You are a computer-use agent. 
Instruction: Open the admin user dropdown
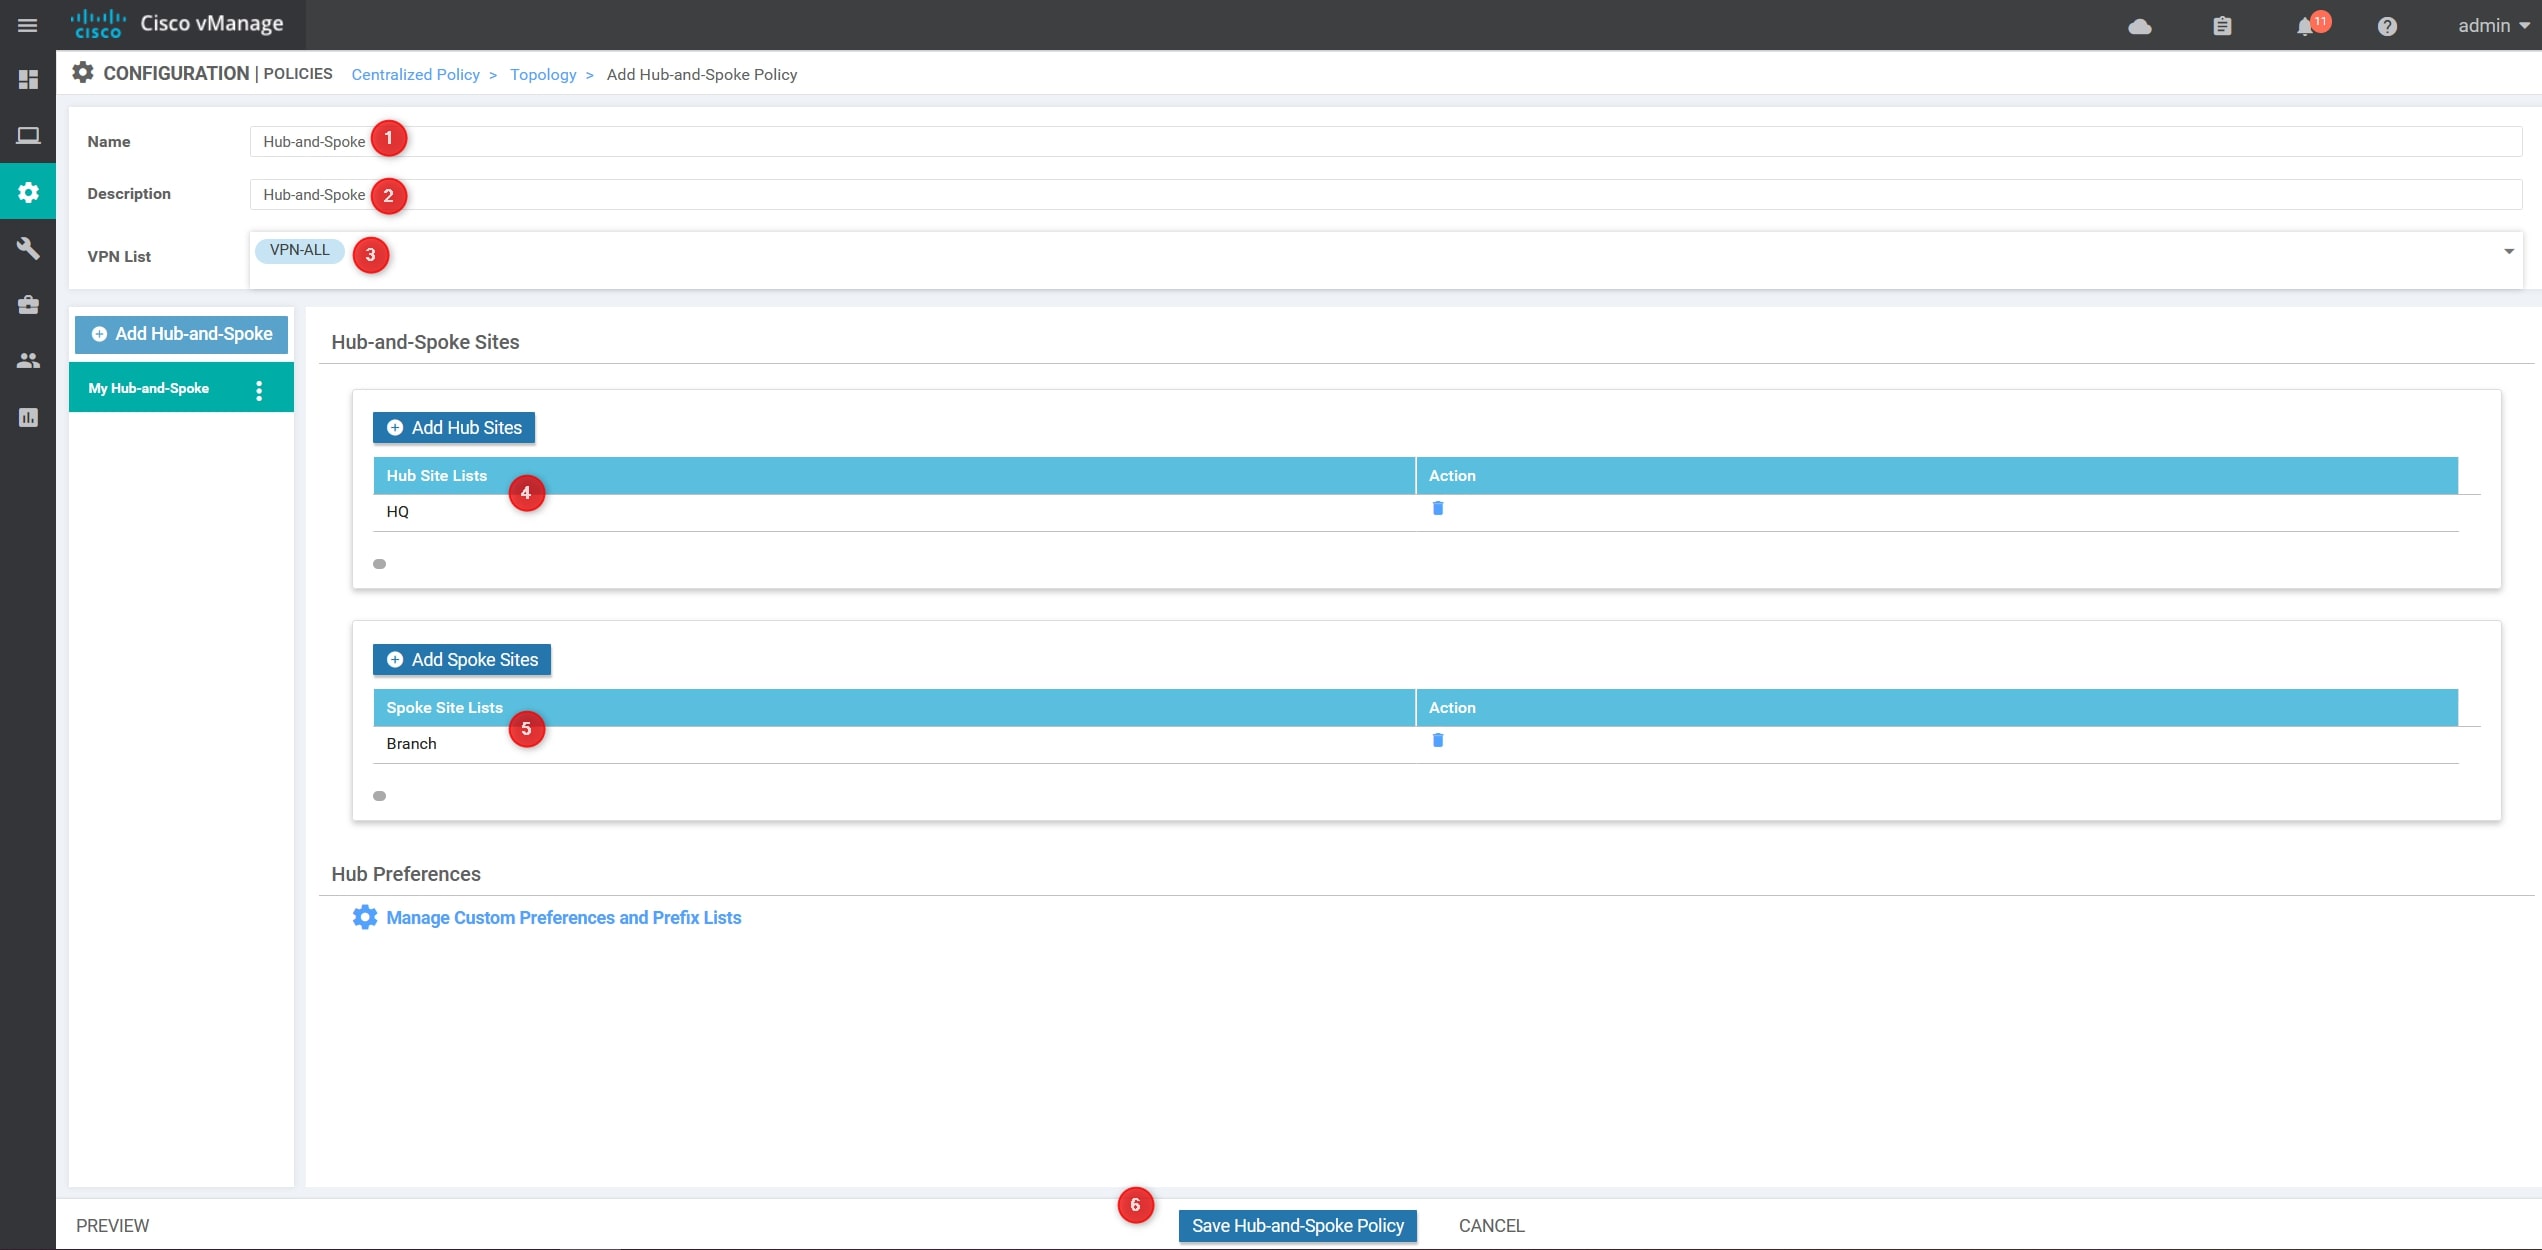pos(2492,26)
